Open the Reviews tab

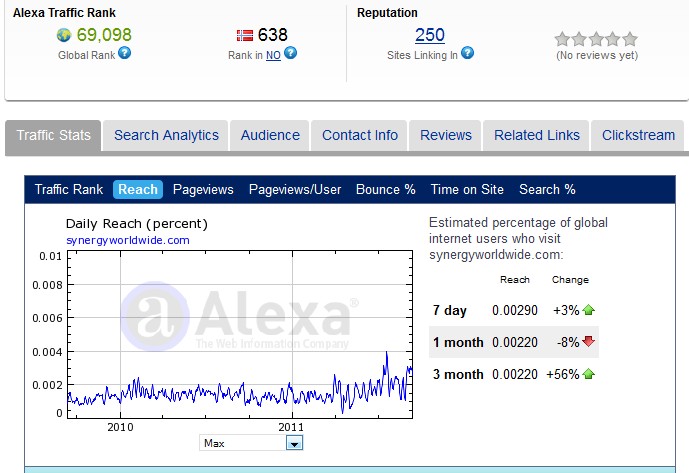click(446, 135)
